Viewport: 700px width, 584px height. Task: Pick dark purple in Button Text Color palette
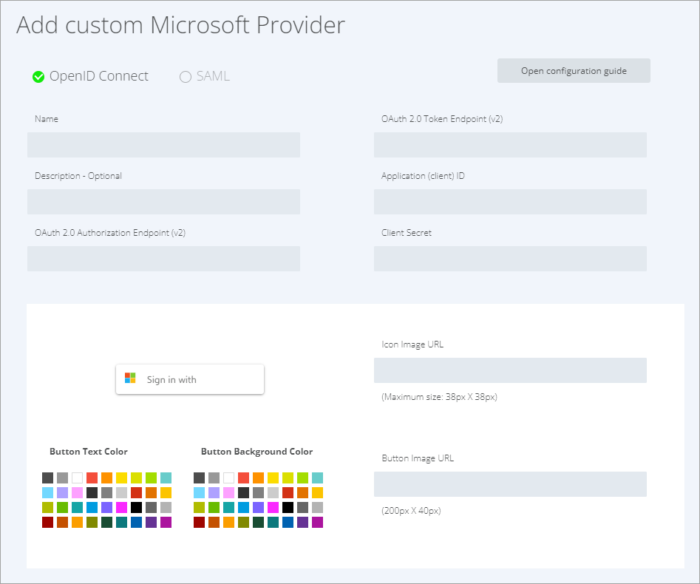tap(151, 522)
